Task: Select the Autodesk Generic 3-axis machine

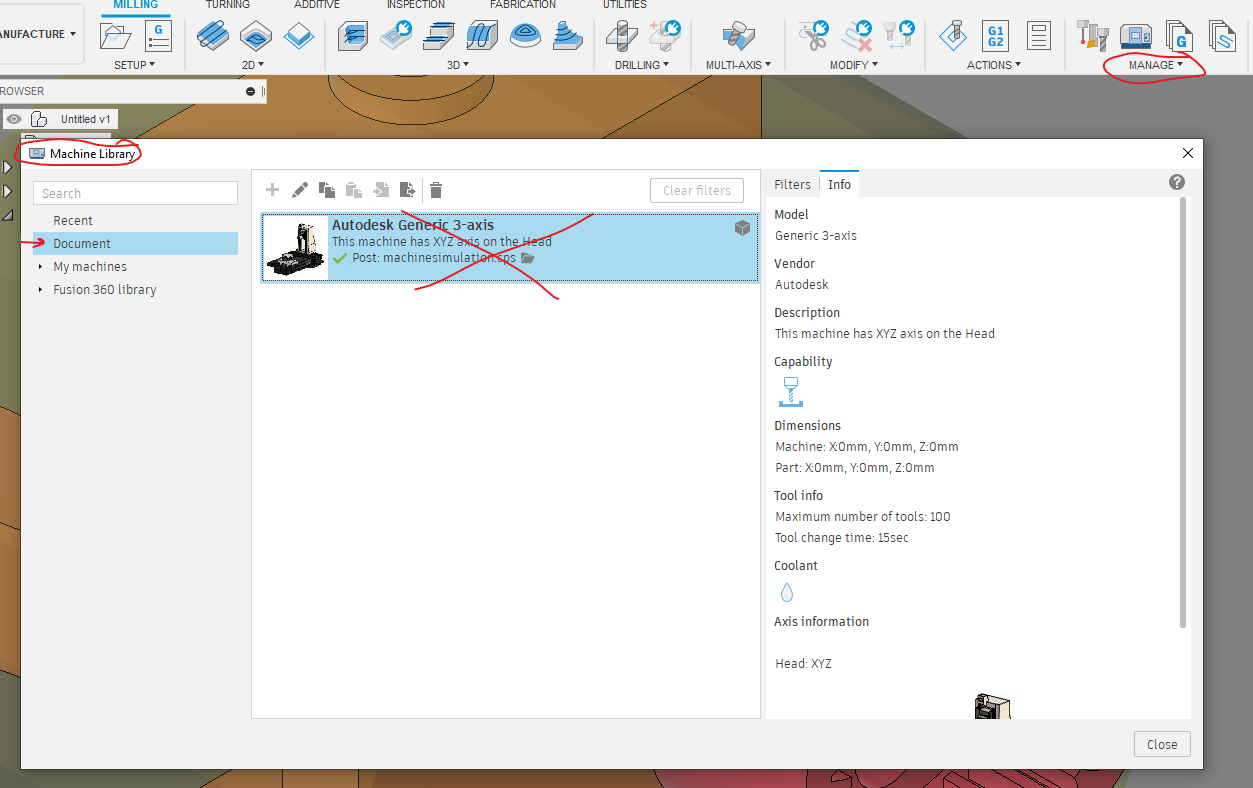Action: [x=510, y=247]
